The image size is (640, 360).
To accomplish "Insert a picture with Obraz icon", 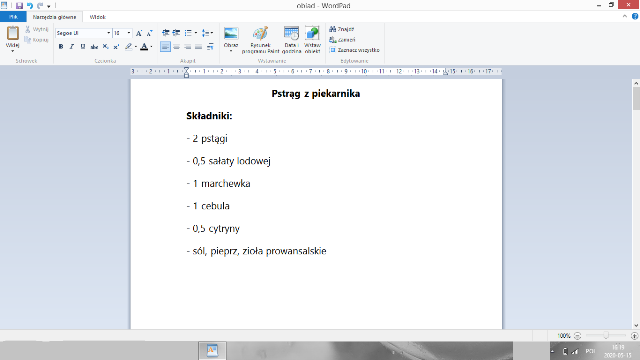I will [231, 34].
